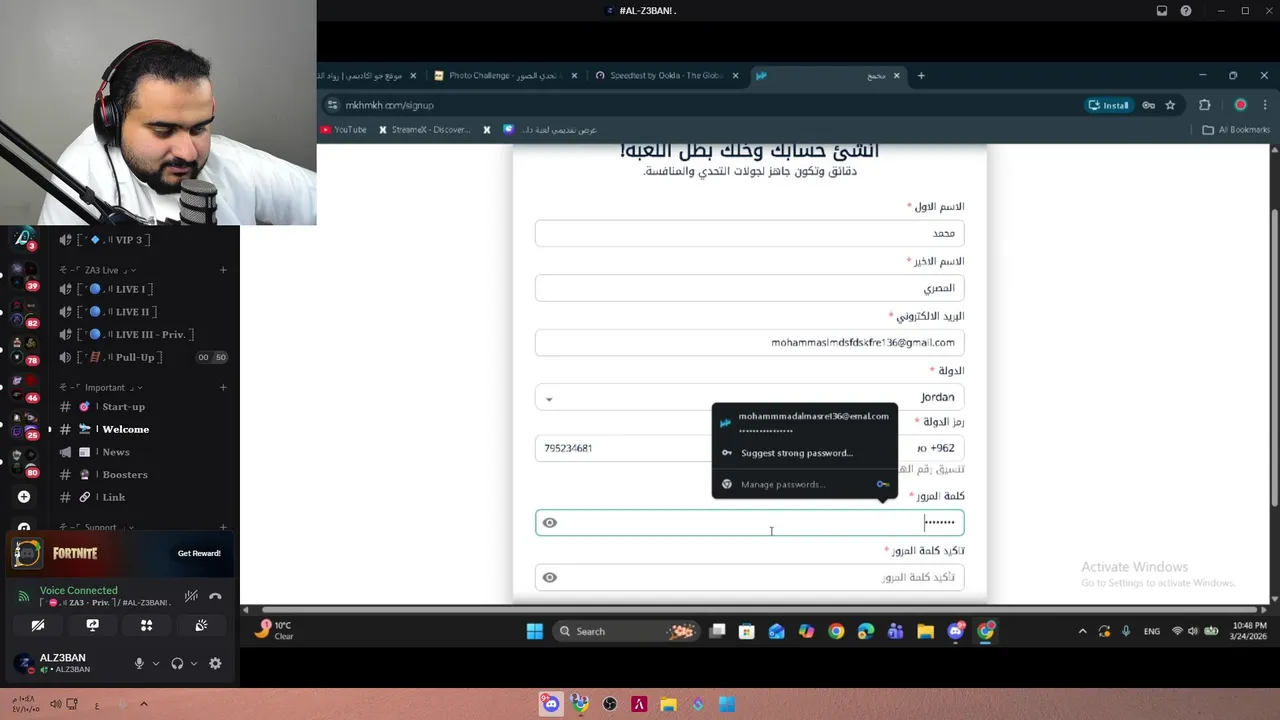Disconnect from the Discord voice call
This screenshot has height=720, width=1280.
[215, 597]
